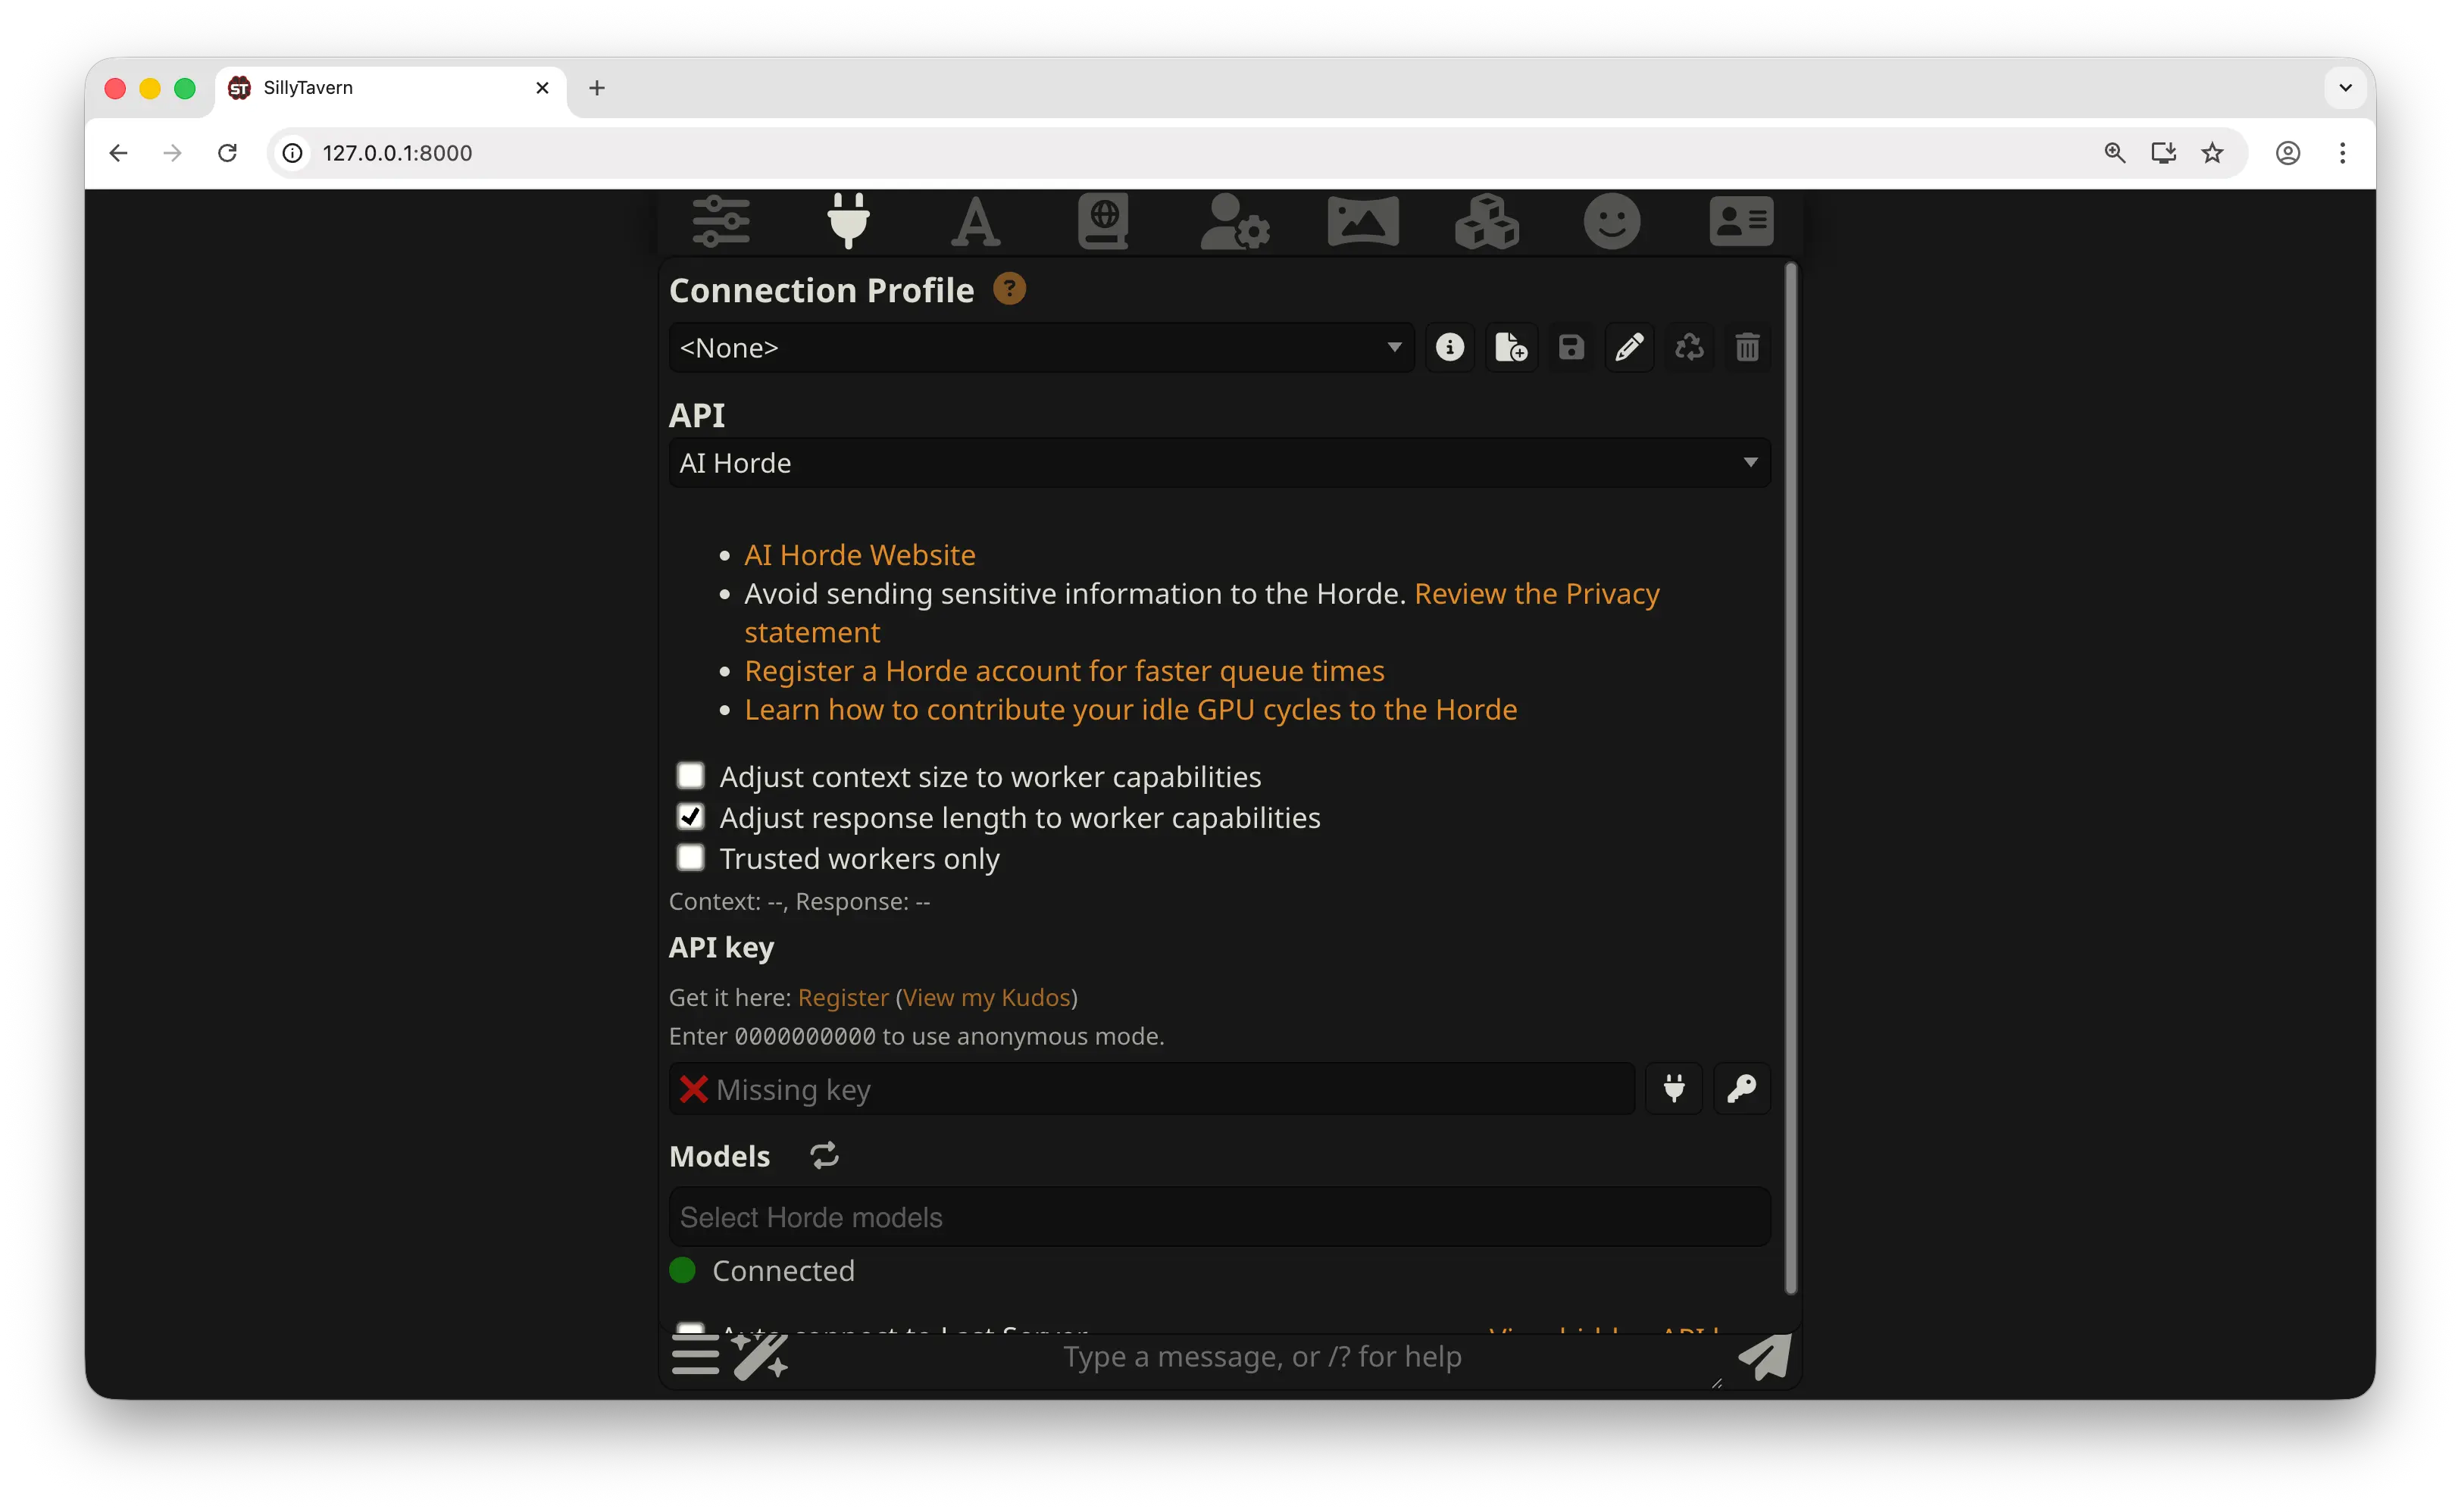Open Persona Management smiley icon
Image resolution: width=2461 pixels, height=1512 pixels.
point(1612,221)
